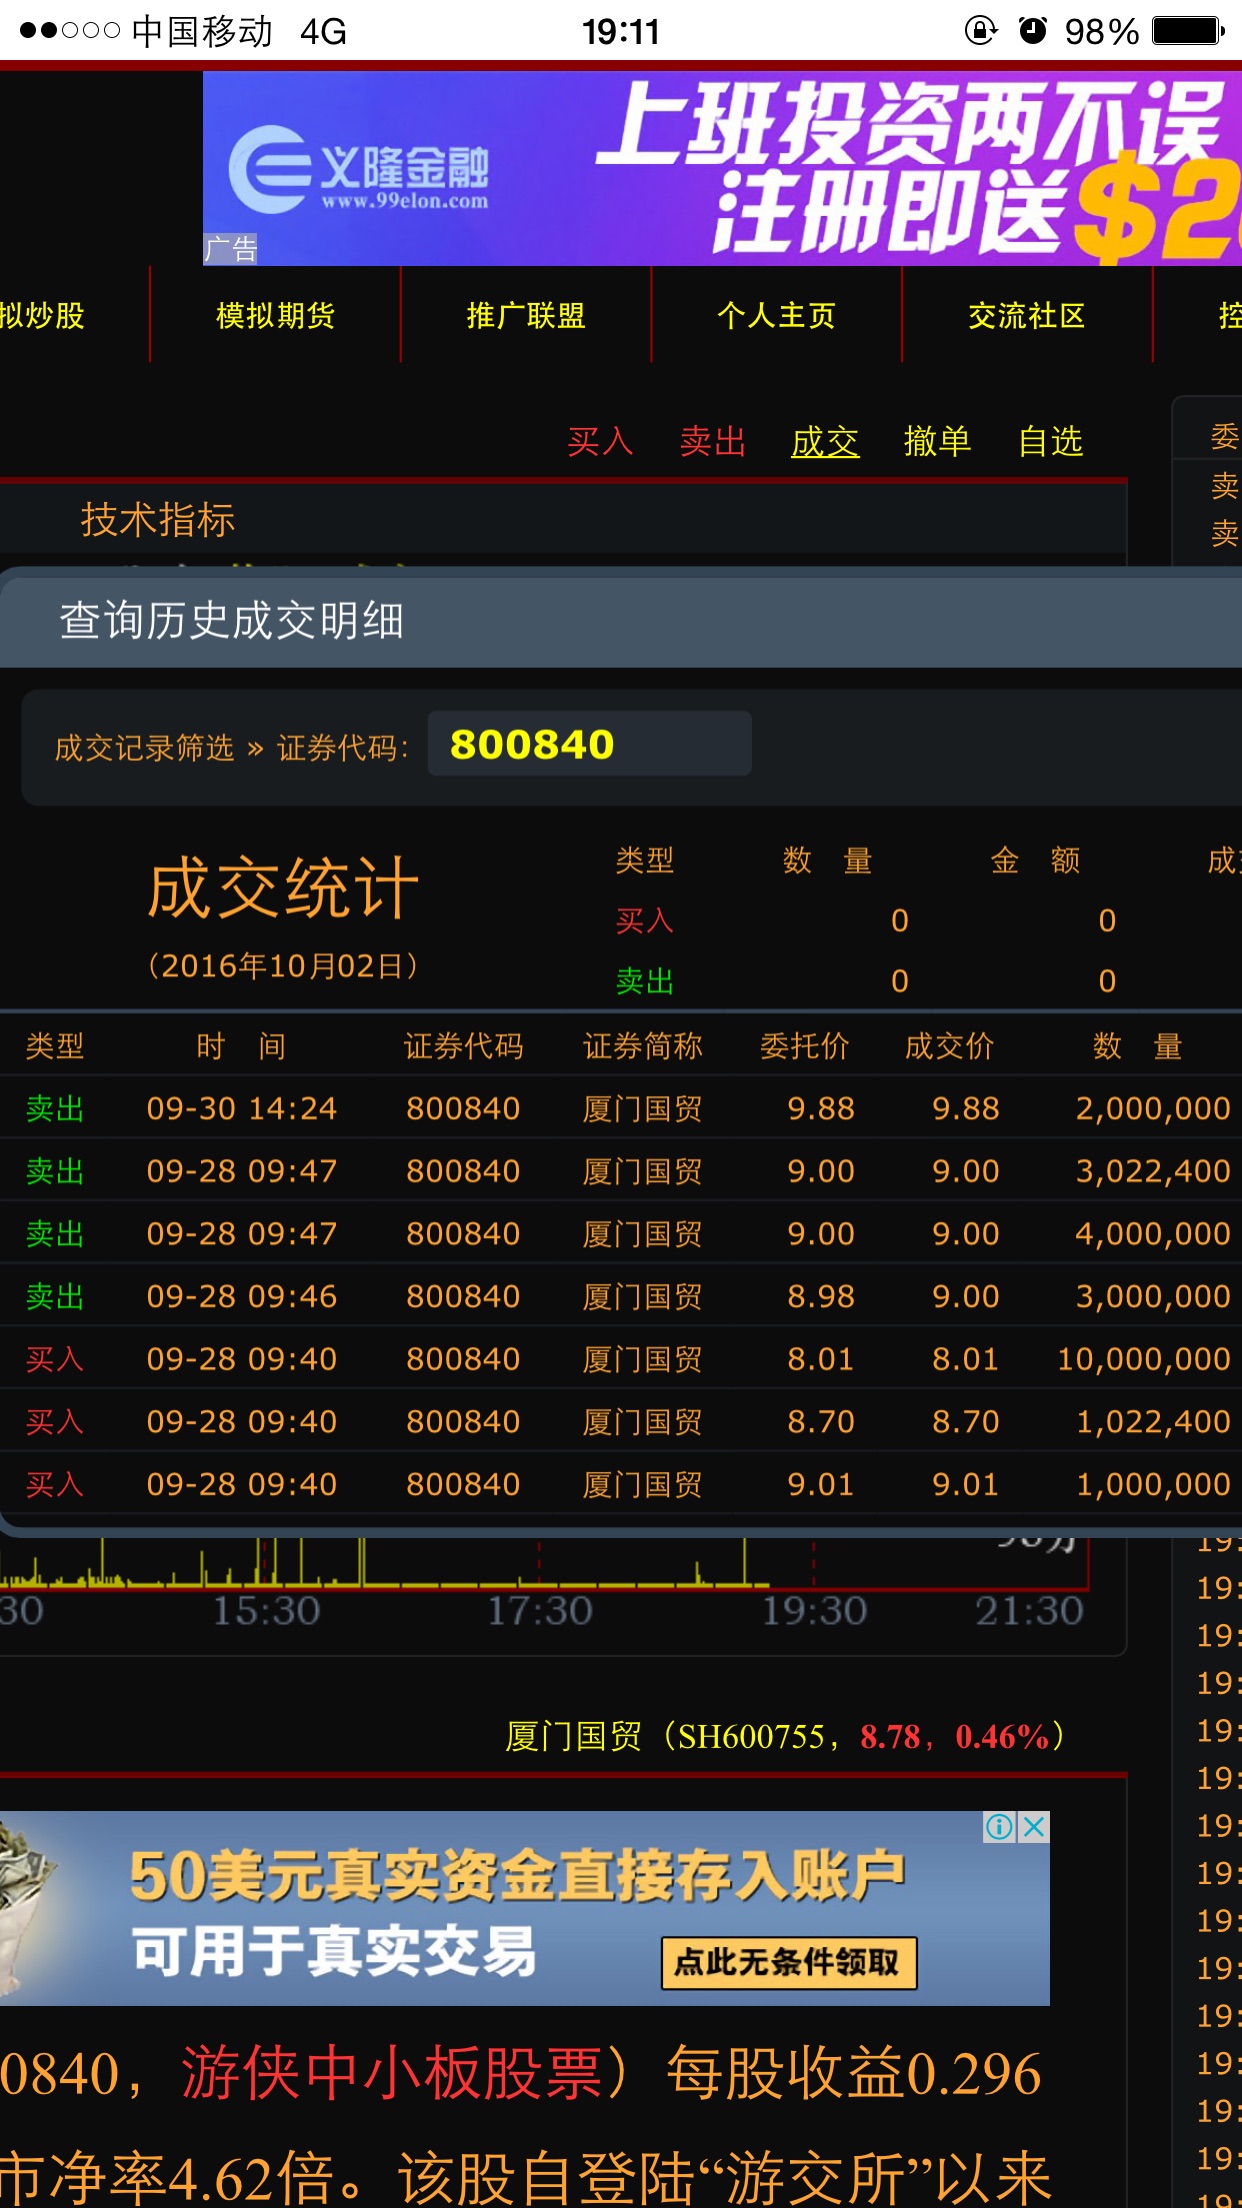The image size is (1242, 2208).
Task: Select the underlined 成交 tab
Action: [x=825, y=441]
